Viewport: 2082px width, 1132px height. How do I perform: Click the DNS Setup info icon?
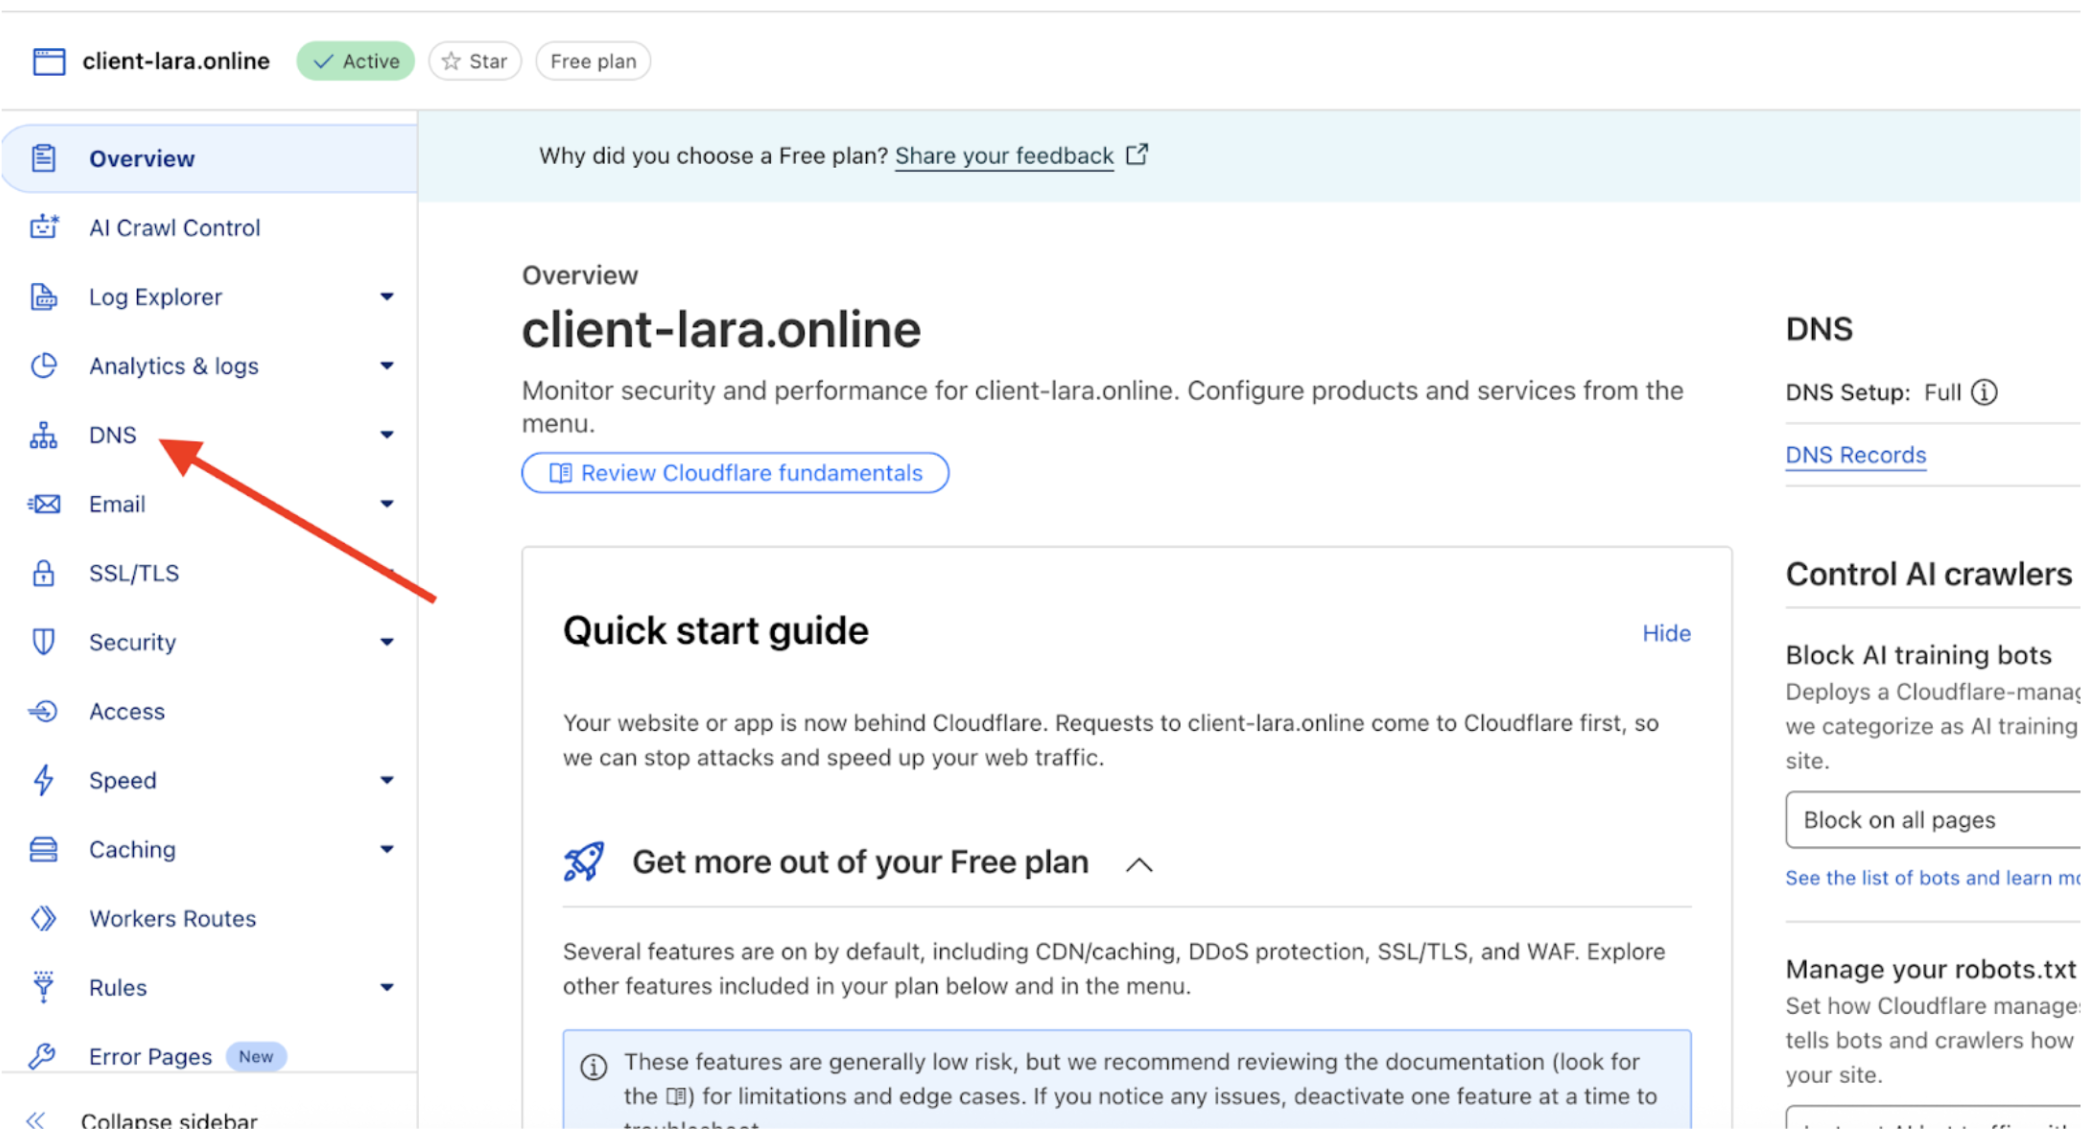1984,392
